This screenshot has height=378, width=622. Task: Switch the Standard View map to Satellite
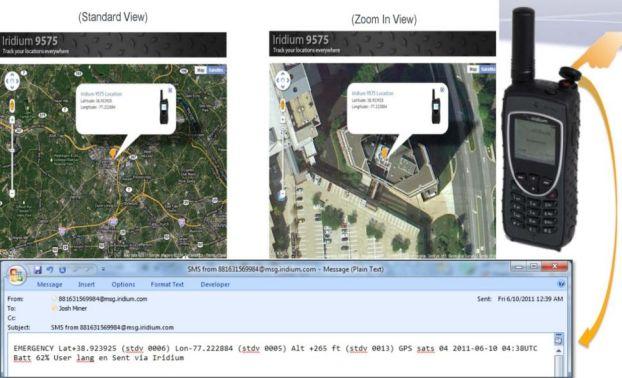coord(216,70)
